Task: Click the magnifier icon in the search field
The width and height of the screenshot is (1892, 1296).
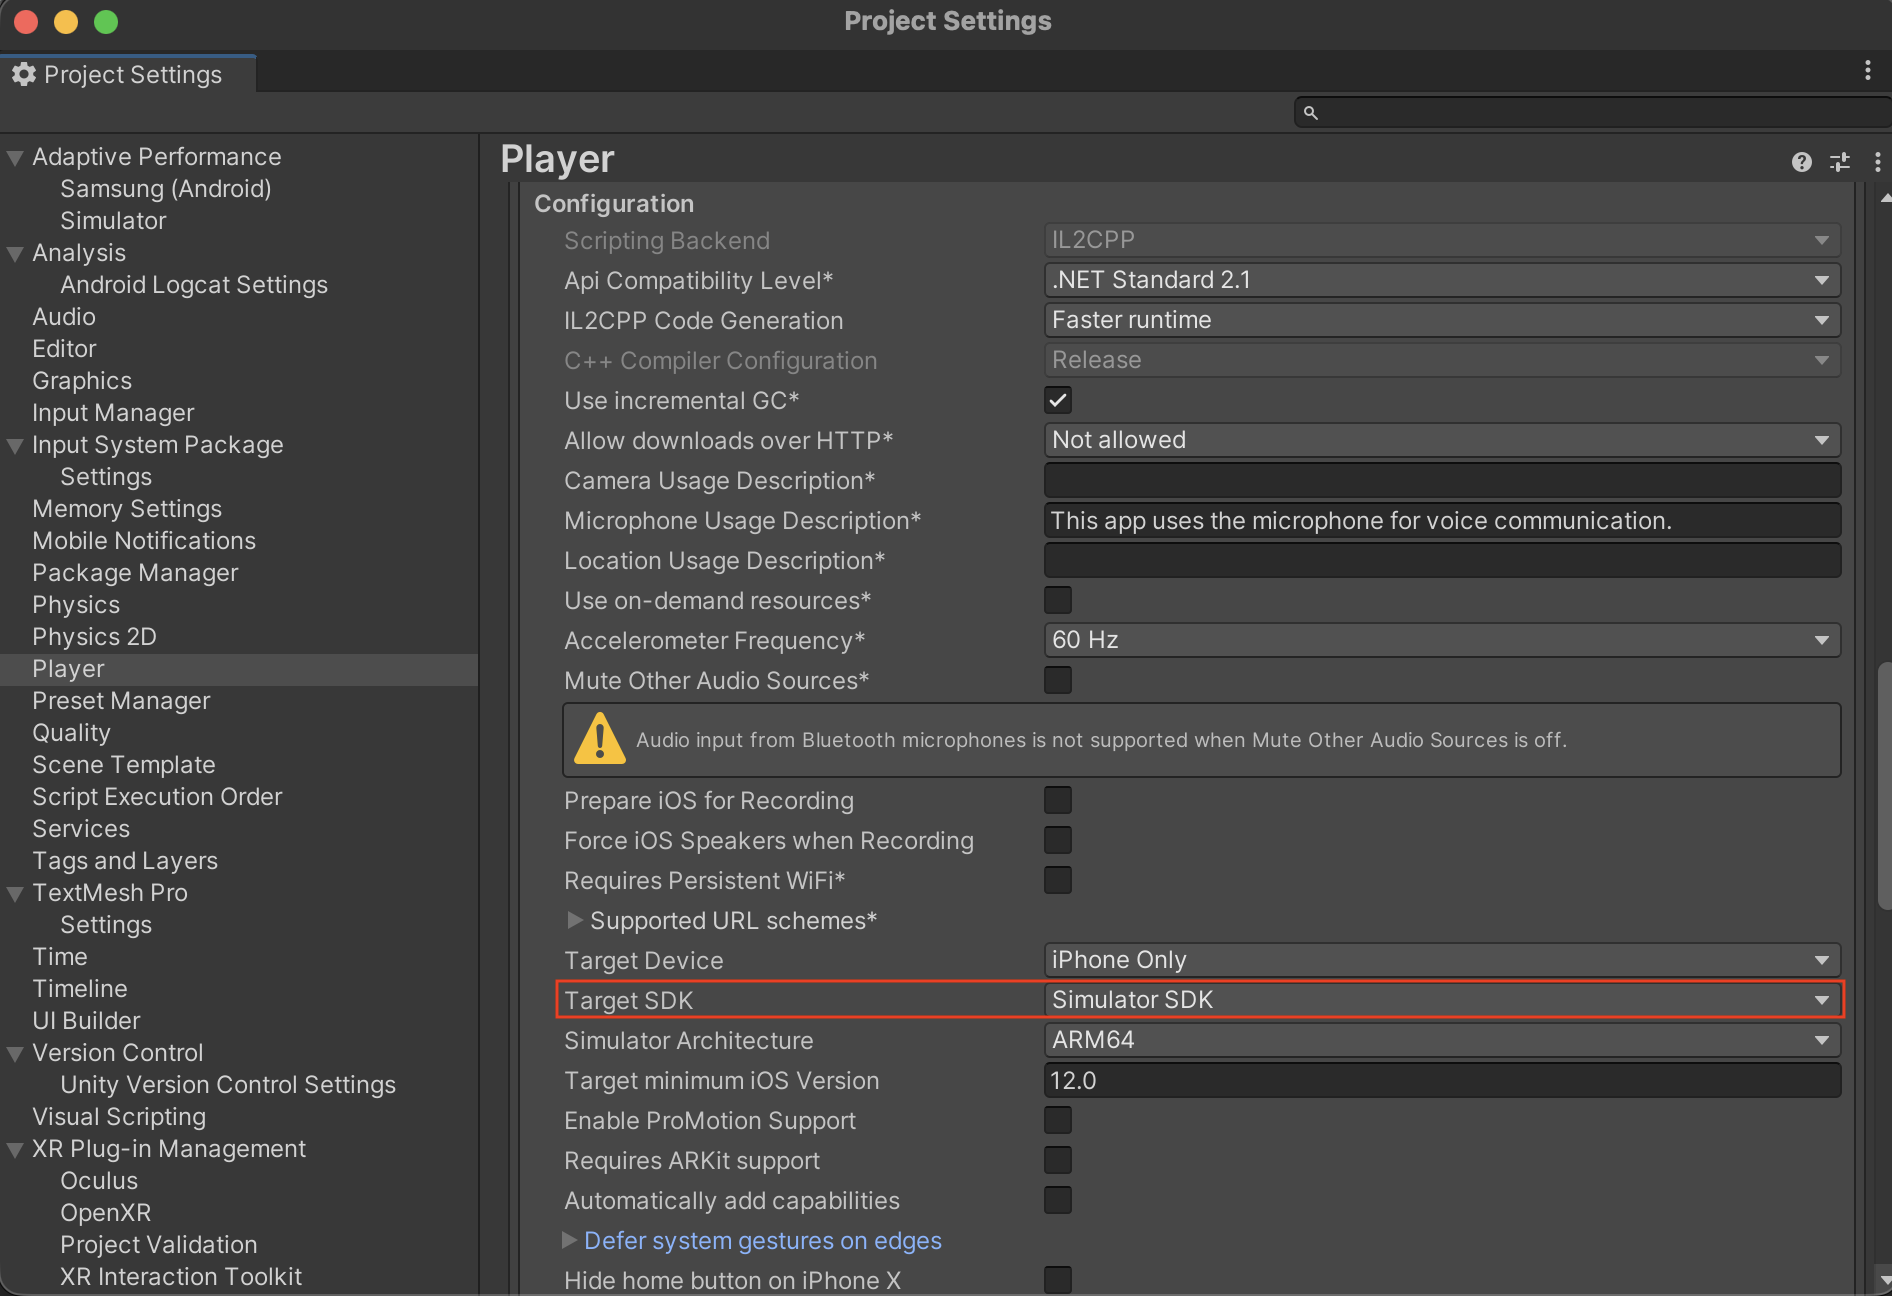Action: pos(1311,112)
